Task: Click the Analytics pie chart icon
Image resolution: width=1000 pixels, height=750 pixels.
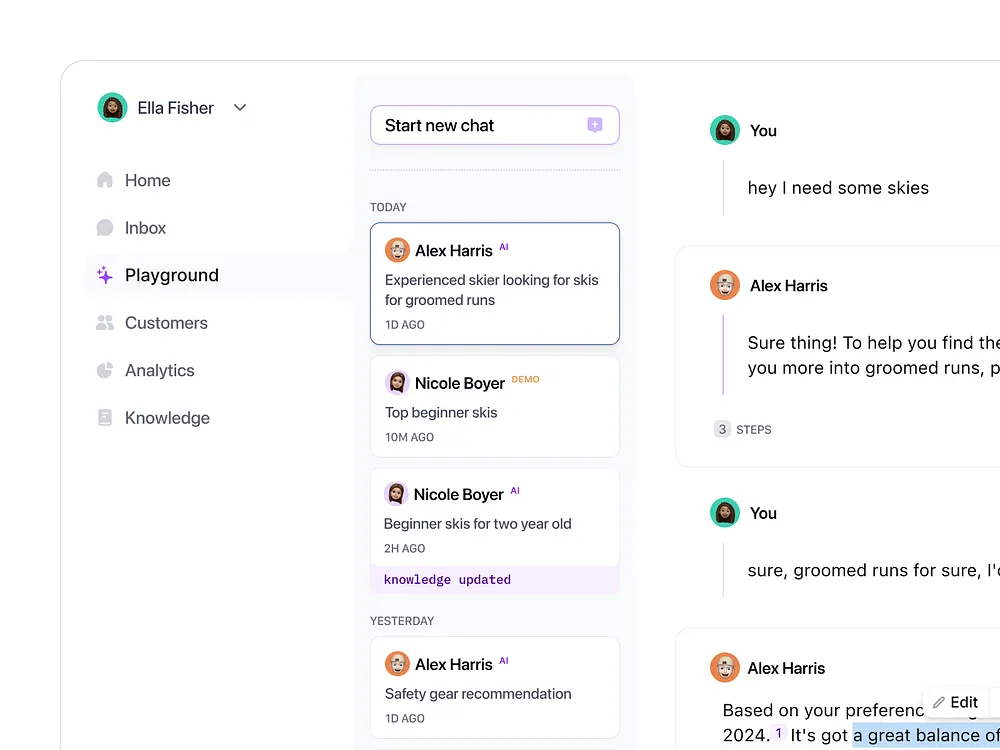Action: [x=105, y=370]
